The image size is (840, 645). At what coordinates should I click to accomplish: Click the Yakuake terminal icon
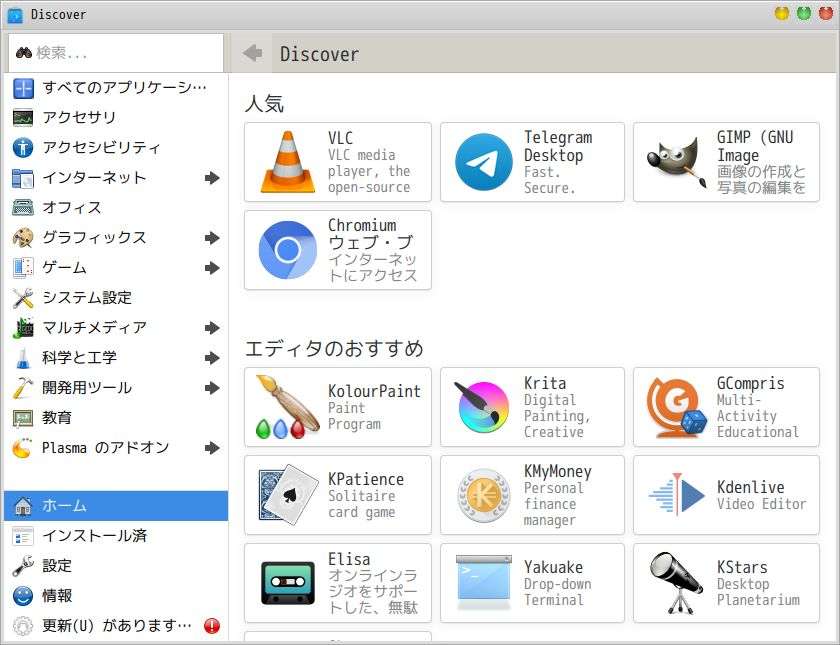tap(483, 583)
